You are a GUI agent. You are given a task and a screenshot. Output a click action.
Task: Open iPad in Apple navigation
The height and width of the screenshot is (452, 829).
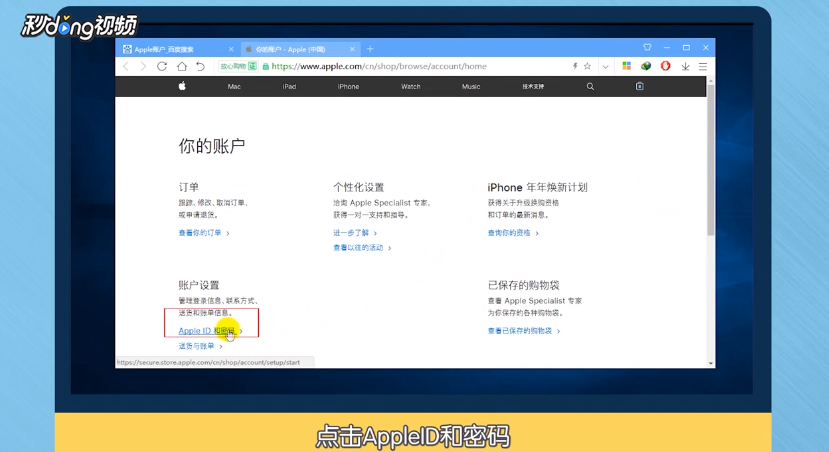pos(289,86)
